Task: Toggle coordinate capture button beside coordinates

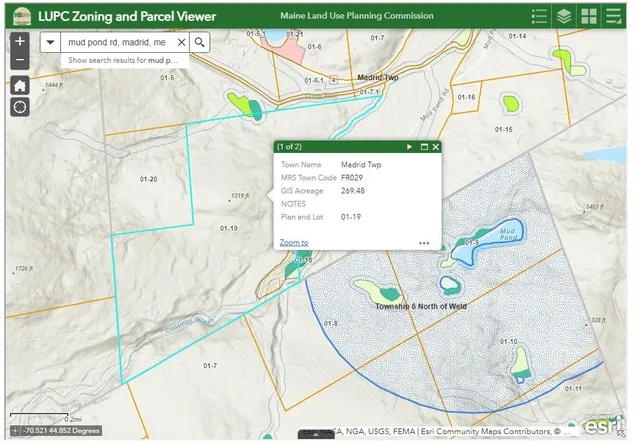Action: 15,431
